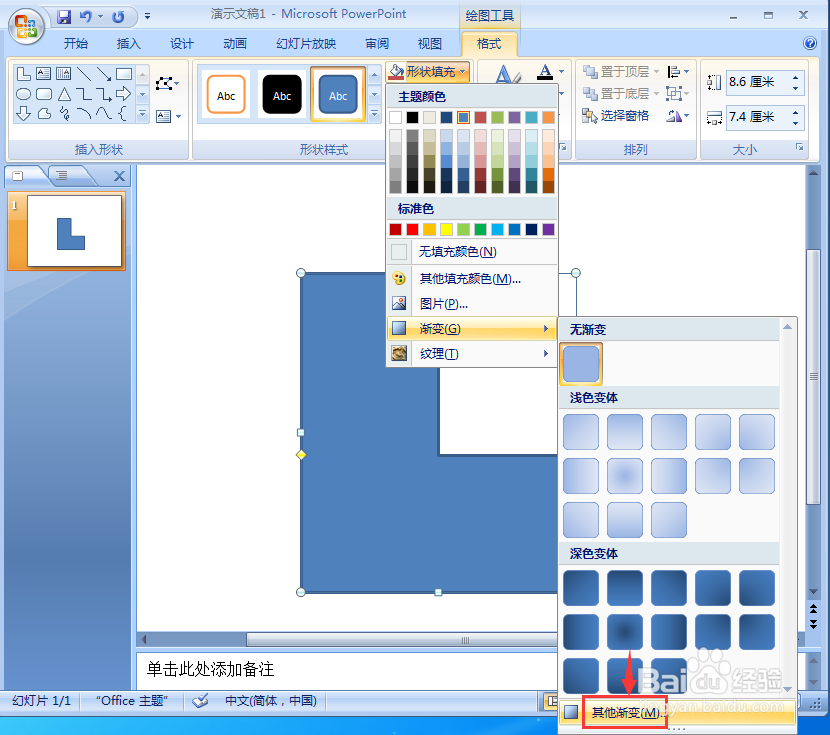Choose 其他填充颜色(M) More Fill Colors
The height and width of the screenshot is (735, 830).
click(x=472, y=278)
